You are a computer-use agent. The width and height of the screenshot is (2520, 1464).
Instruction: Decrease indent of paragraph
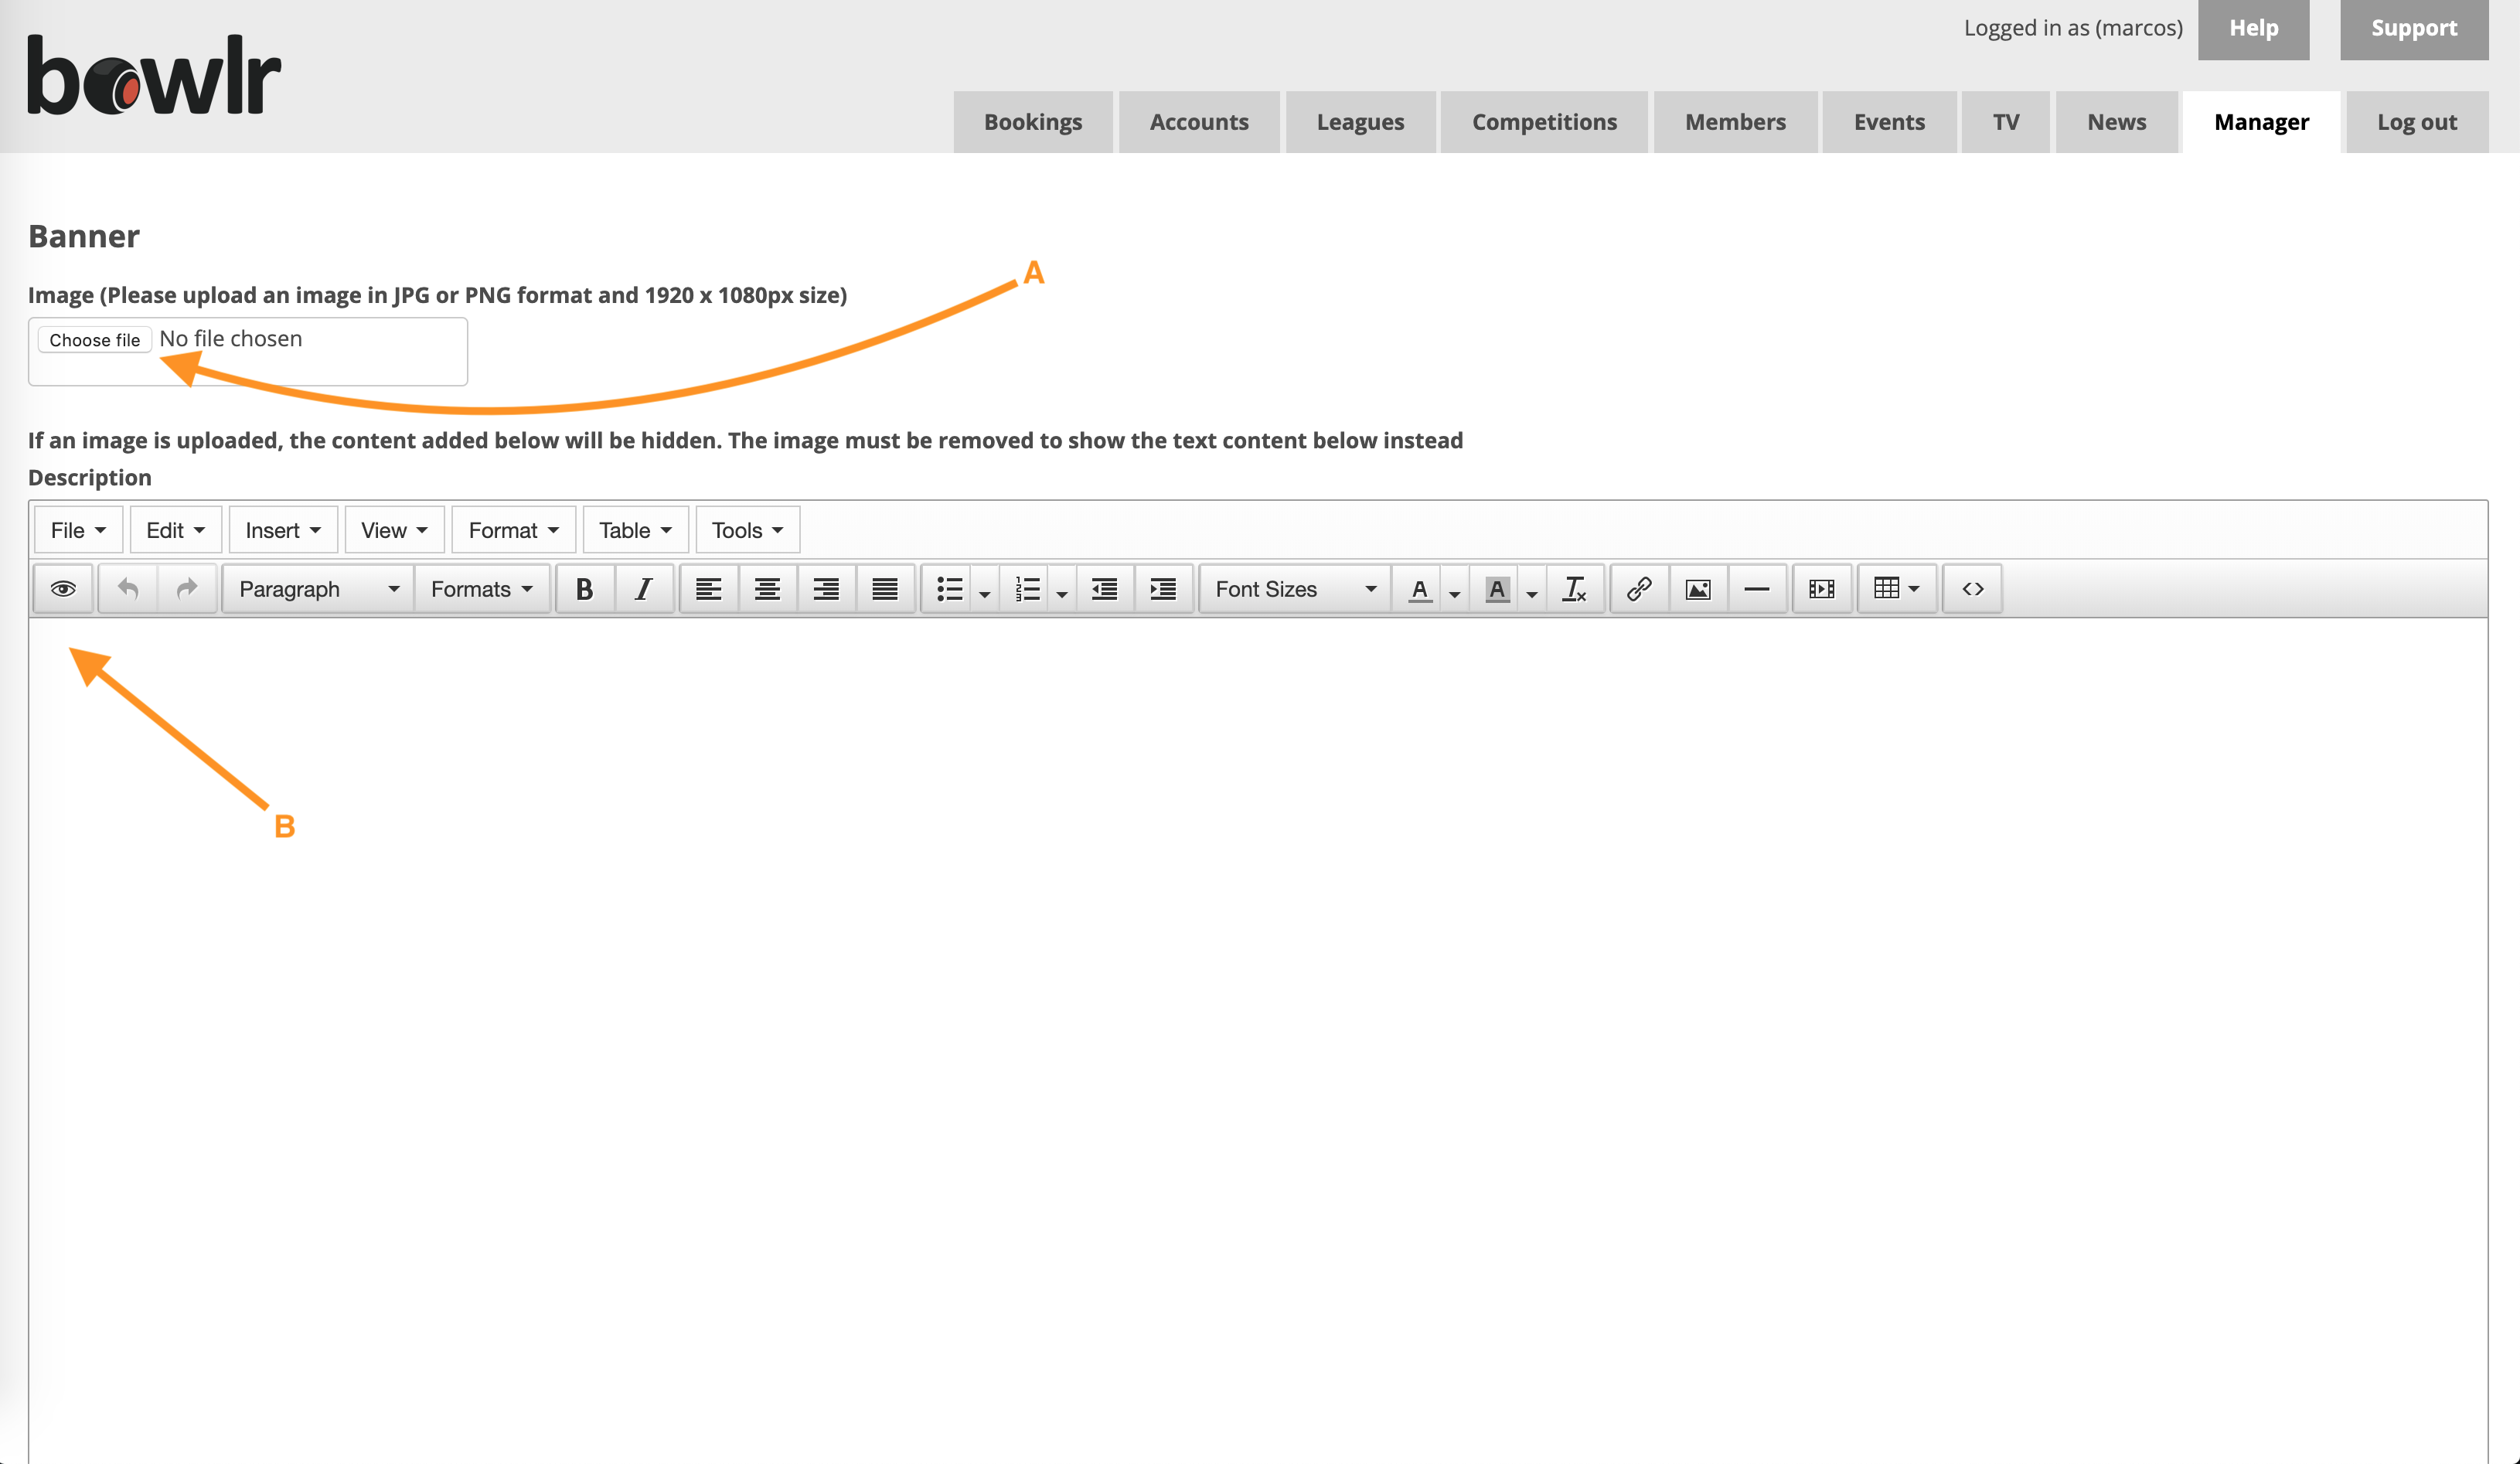(x=1105, y=588)
